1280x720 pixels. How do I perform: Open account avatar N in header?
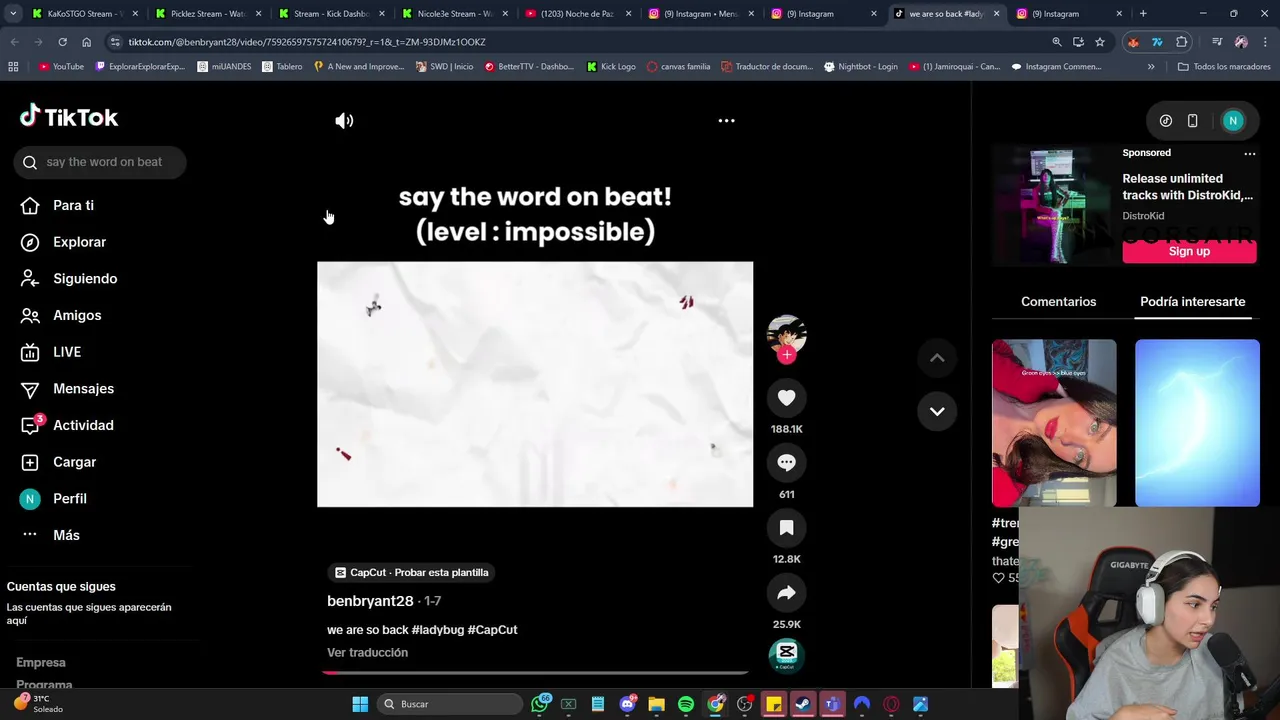coord(1233,121)
